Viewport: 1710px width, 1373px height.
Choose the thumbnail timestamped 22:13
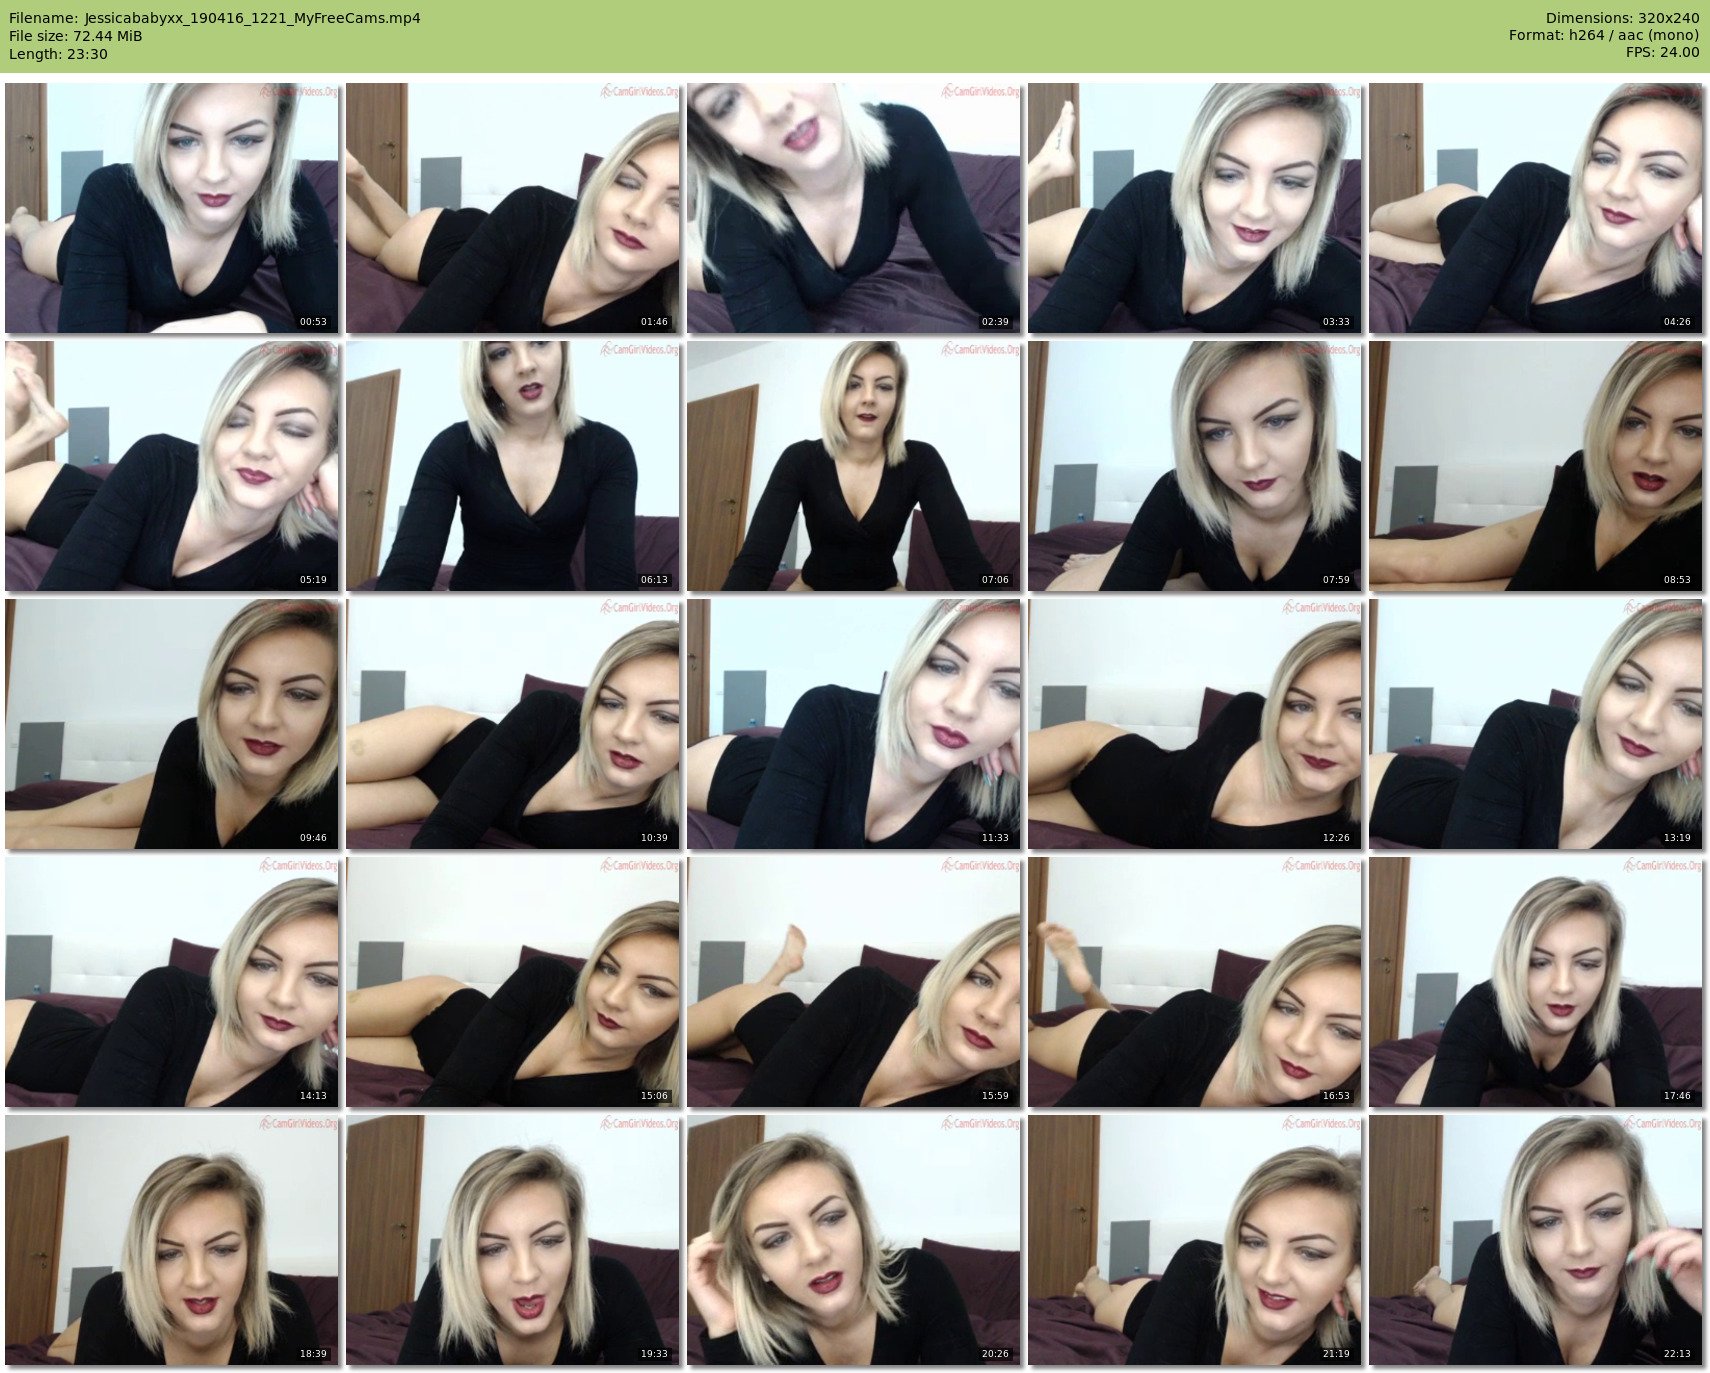(1536, 1240)
